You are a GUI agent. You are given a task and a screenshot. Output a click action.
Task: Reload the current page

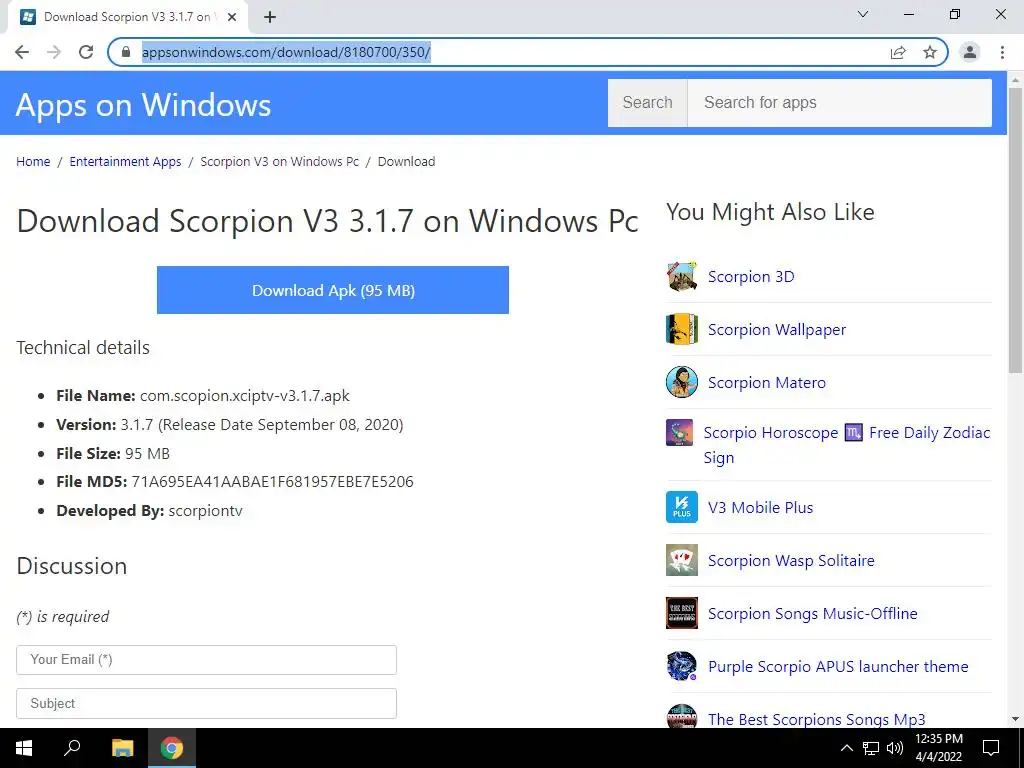(x=86, y=52)
